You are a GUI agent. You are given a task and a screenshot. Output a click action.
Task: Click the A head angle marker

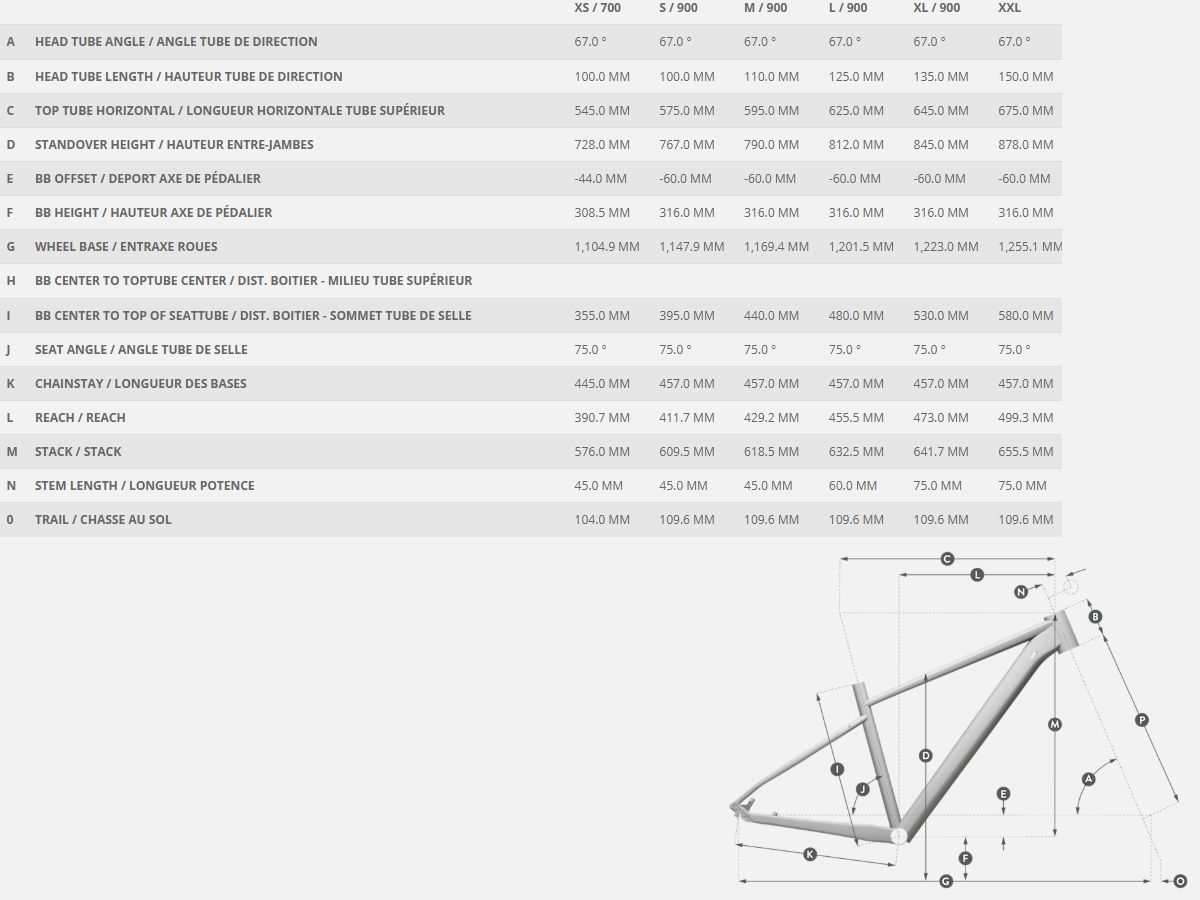click(x=1089, y=778)
